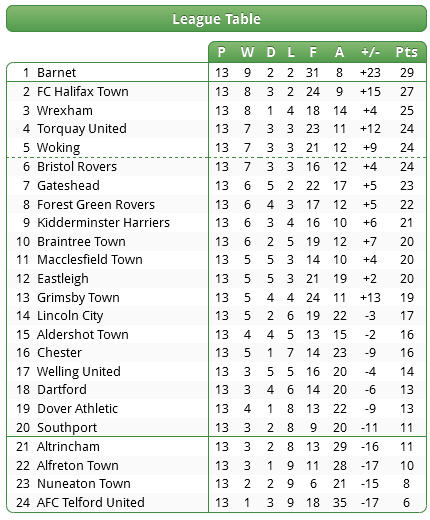Image resolution: width=430 pixels, height=520 pixels.
Task: Select the W column header
Action: click(x=247, y=52)
